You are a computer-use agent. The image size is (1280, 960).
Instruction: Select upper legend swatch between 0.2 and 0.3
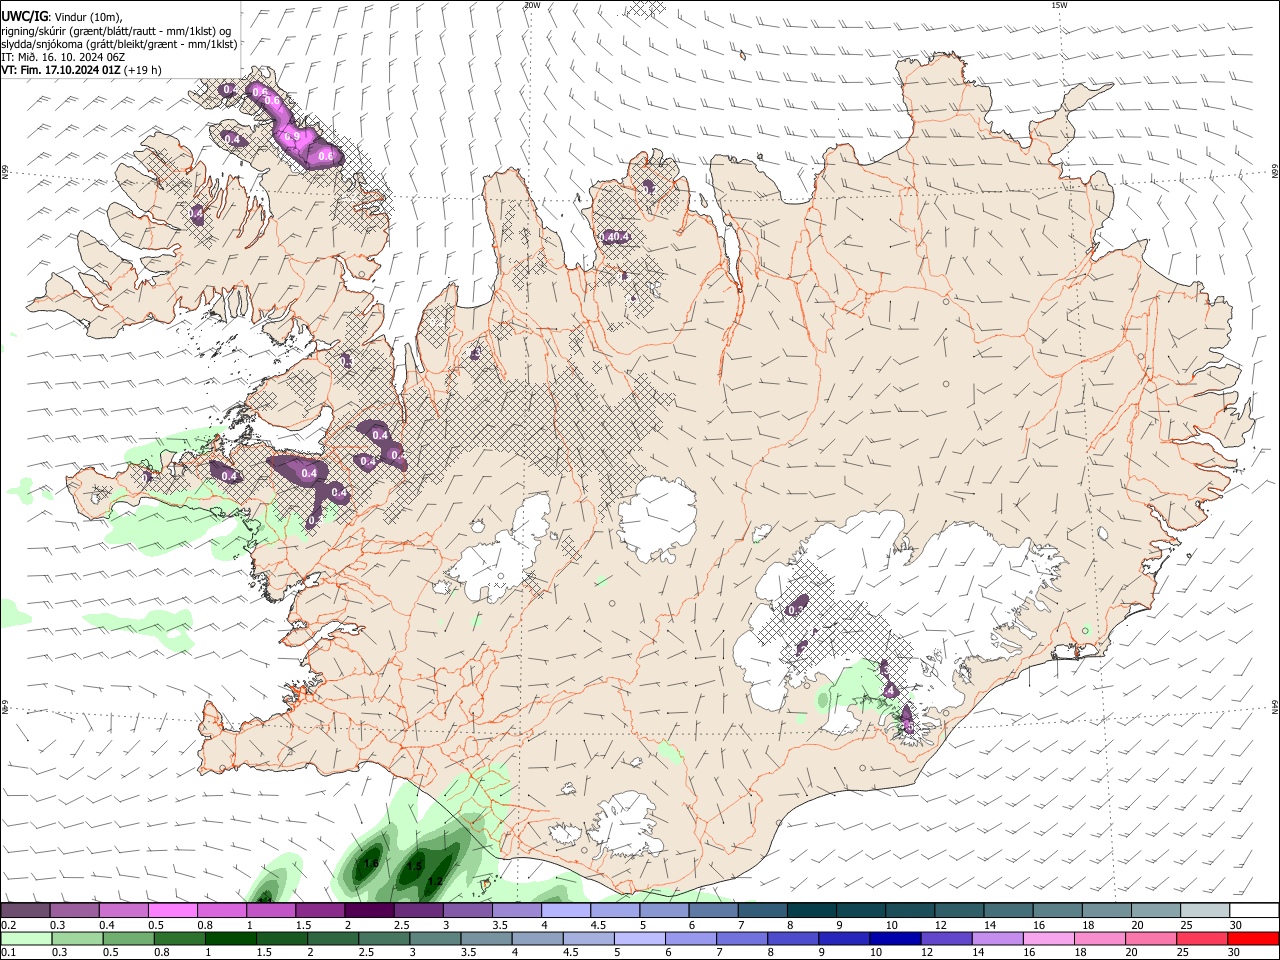(x=25, y=910)
